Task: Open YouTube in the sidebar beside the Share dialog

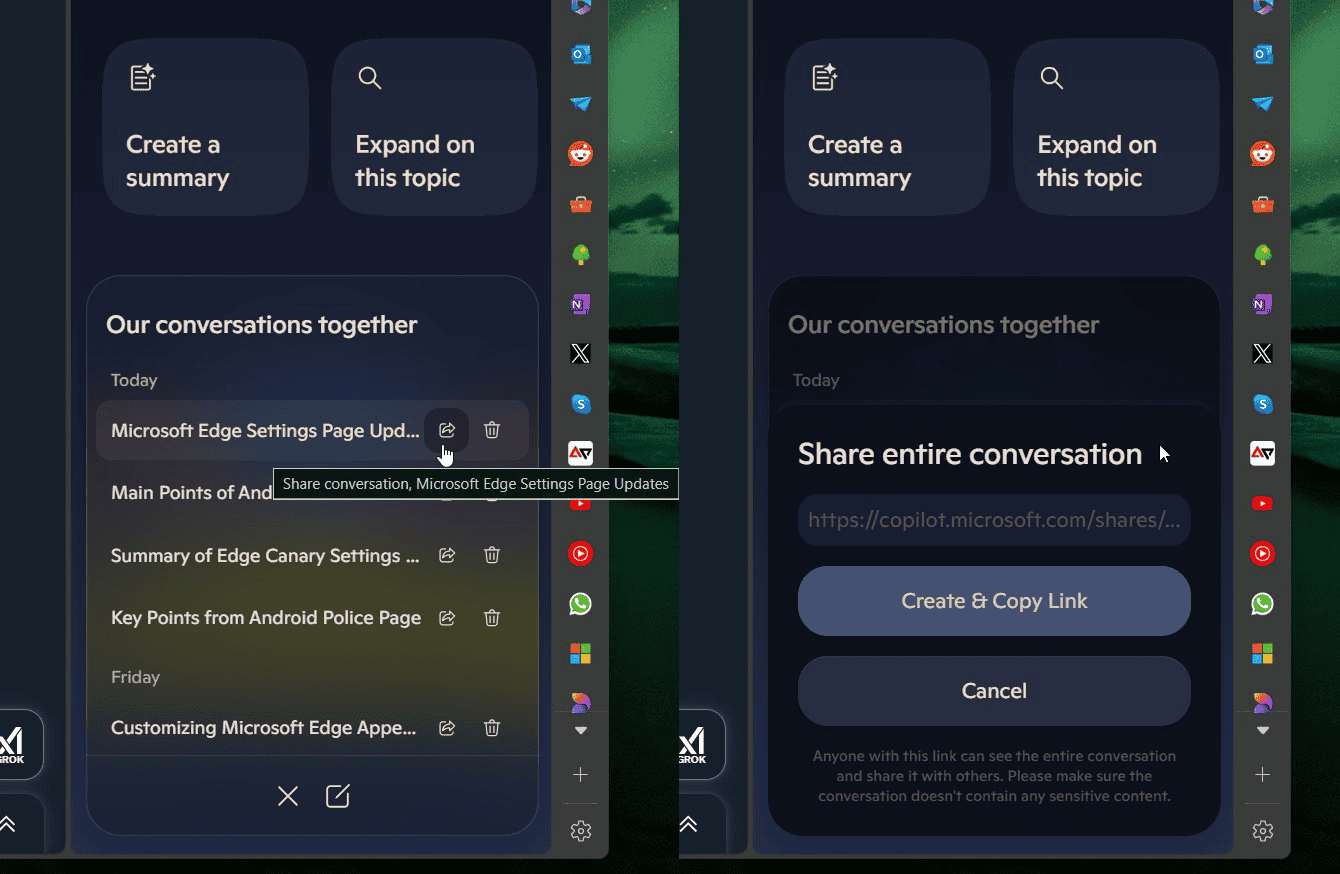Action: (x=1263, y=504)
